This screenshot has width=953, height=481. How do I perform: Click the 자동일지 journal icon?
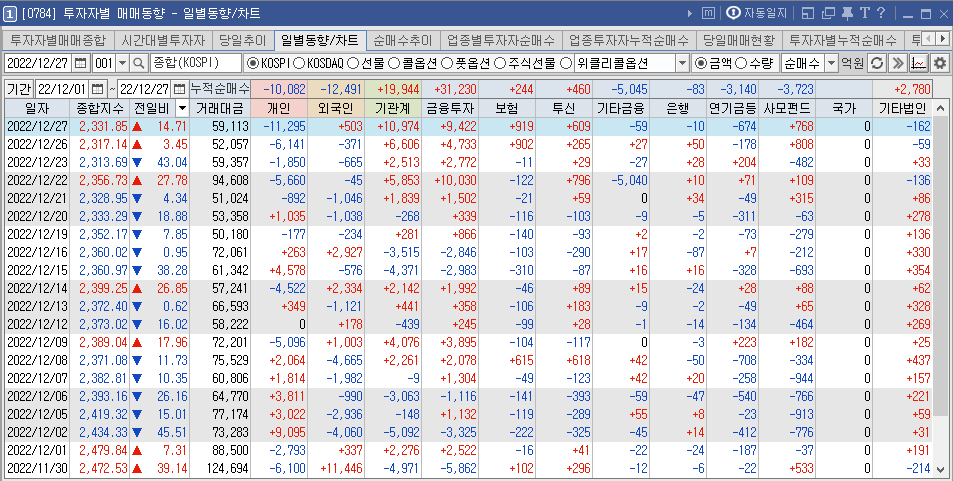click(757, 13)
